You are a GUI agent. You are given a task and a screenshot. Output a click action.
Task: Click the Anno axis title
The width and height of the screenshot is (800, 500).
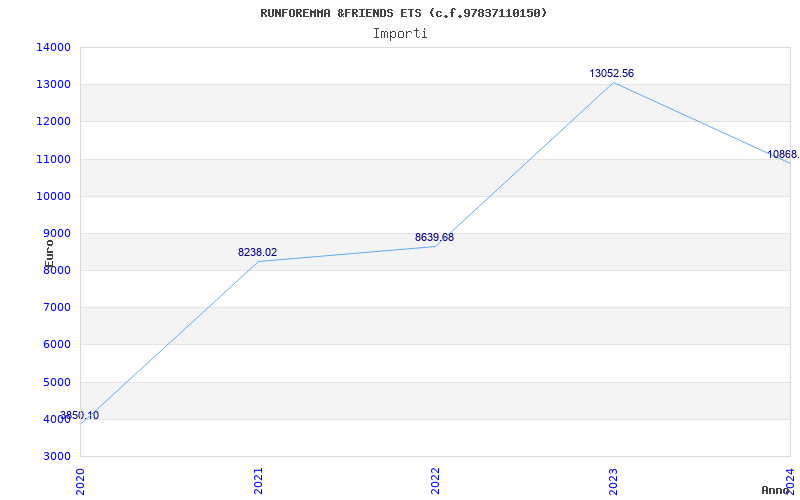click(x=776, y=490)
